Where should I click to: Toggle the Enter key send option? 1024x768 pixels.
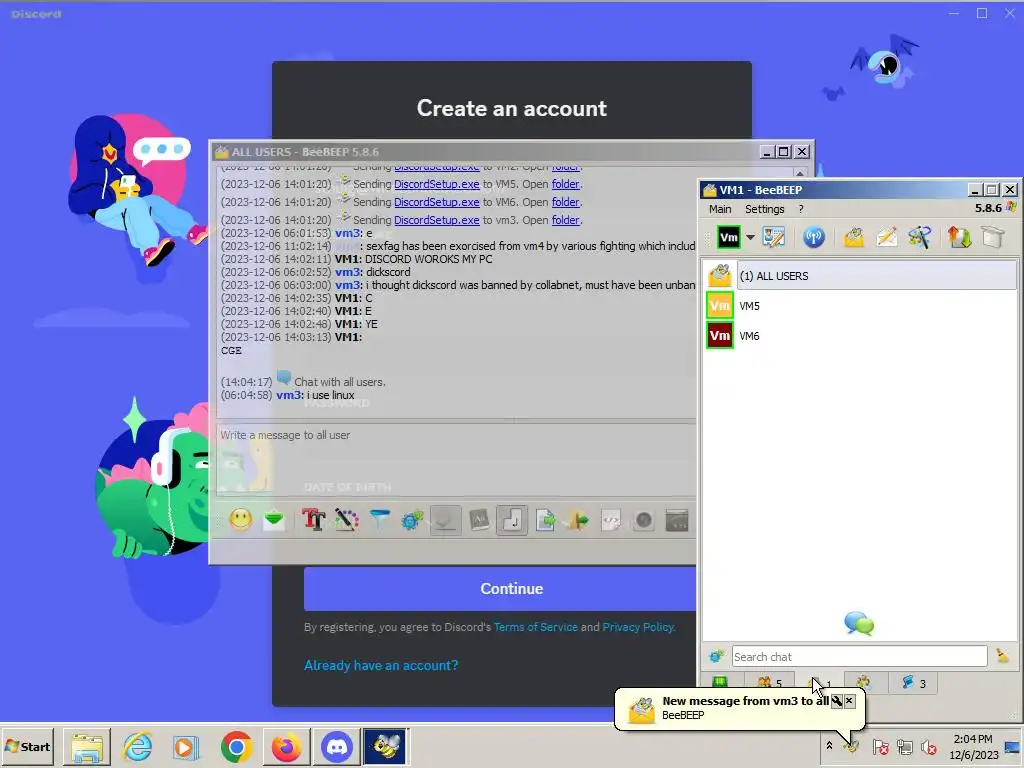tap(512, 520)
